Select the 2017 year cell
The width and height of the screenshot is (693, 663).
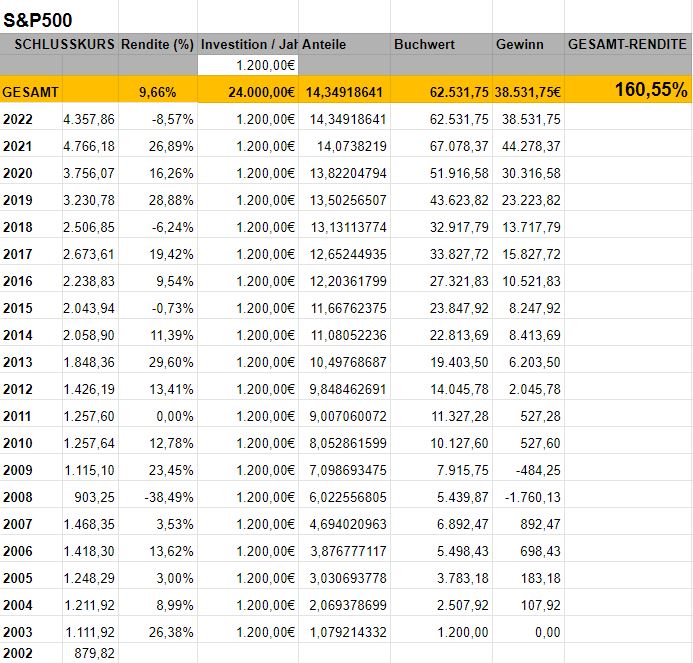[18, 254]
